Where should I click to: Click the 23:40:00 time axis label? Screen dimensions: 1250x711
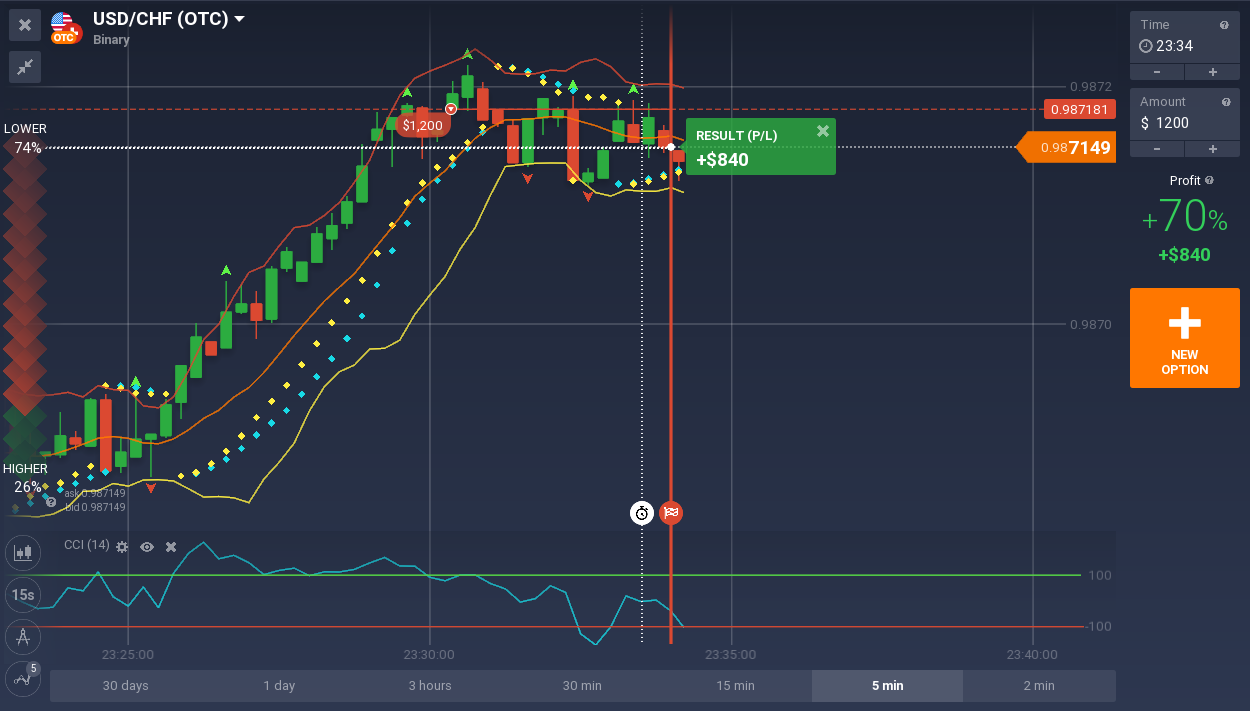[x=1032, y=655]
